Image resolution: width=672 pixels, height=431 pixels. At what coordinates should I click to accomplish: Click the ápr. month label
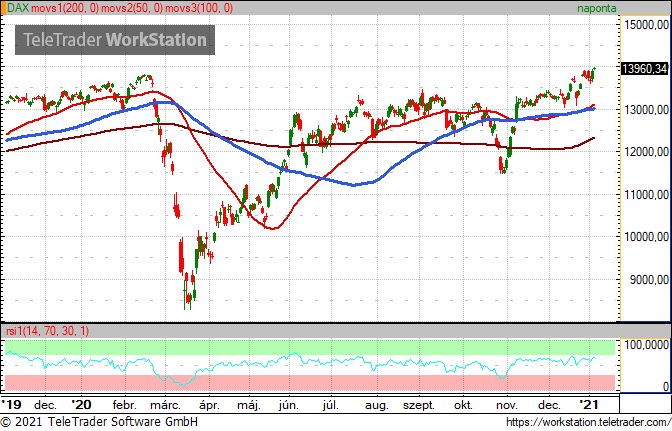pyautogui.click(x=209, y=405)
